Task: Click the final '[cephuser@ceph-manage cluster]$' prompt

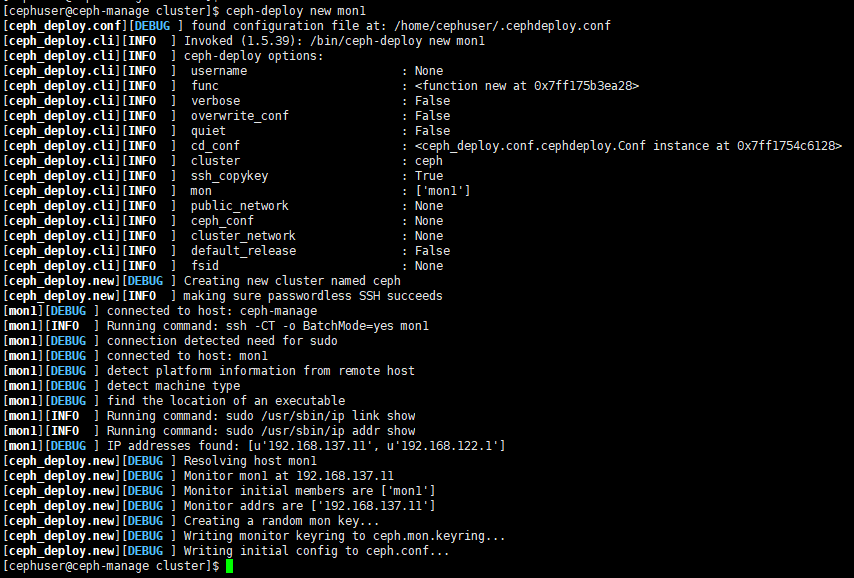Action: pyautogui.click(x=111, y=566)
